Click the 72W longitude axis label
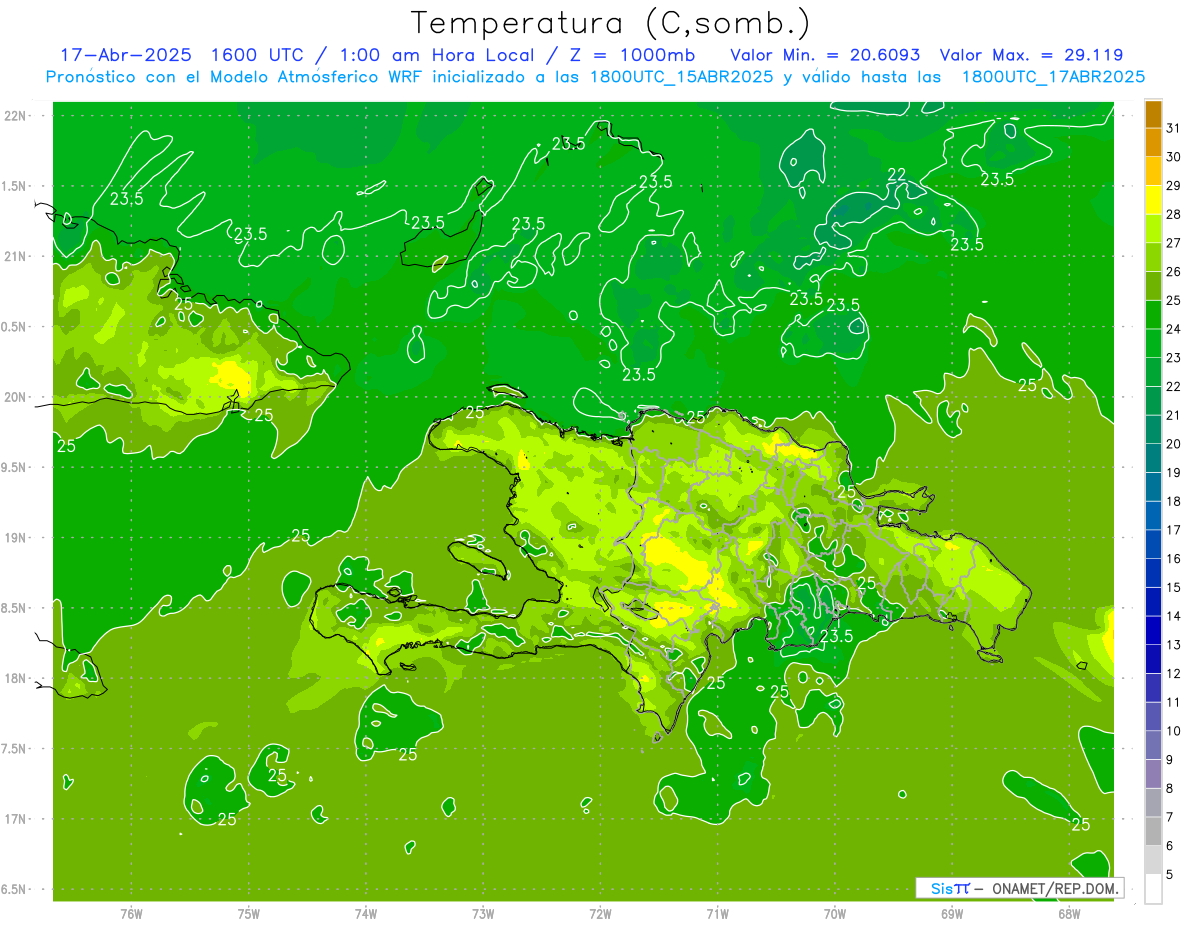Image resolution: width=1200 pixels, height=927 pixels. pyautogui.click(x=600, y=914)
